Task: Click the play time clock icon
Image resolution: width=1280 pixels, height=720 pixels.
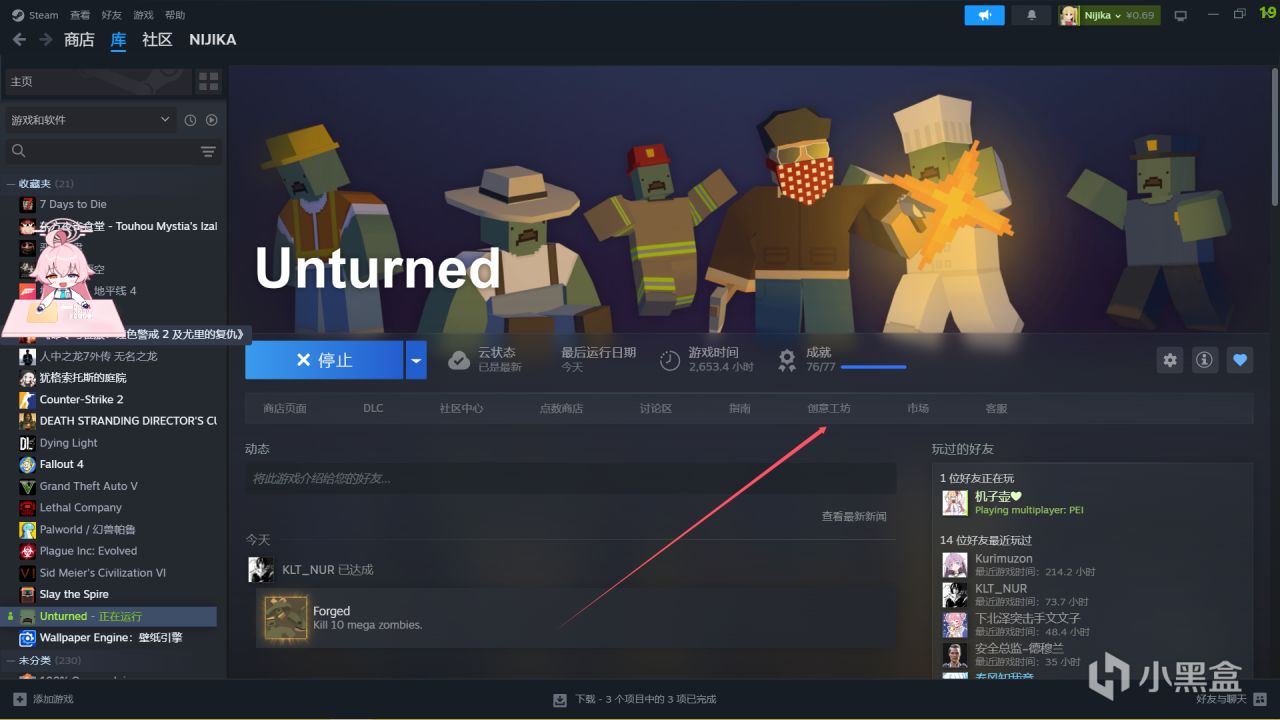Action: pyautogui.click(x=670, y=360)
